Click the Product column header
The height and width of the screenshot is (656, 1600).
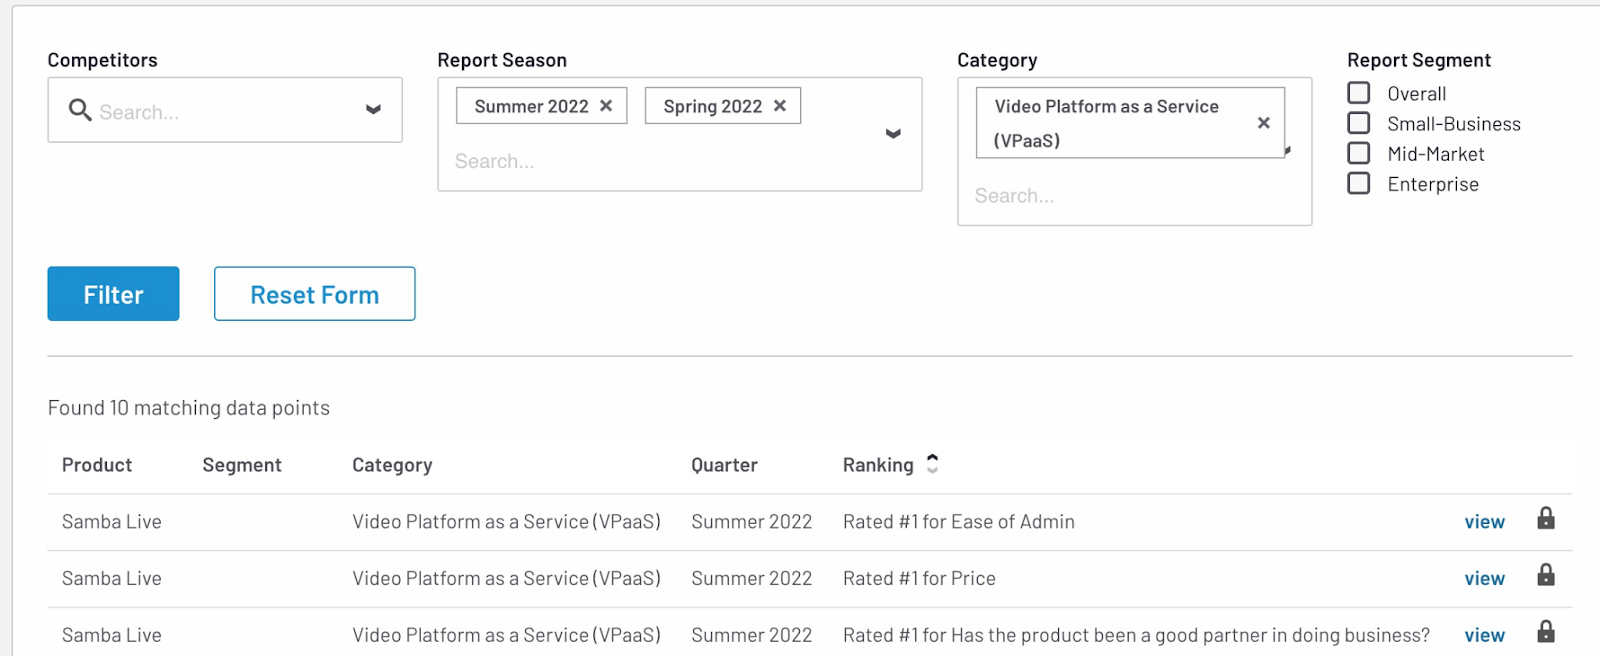click(97, 465)
